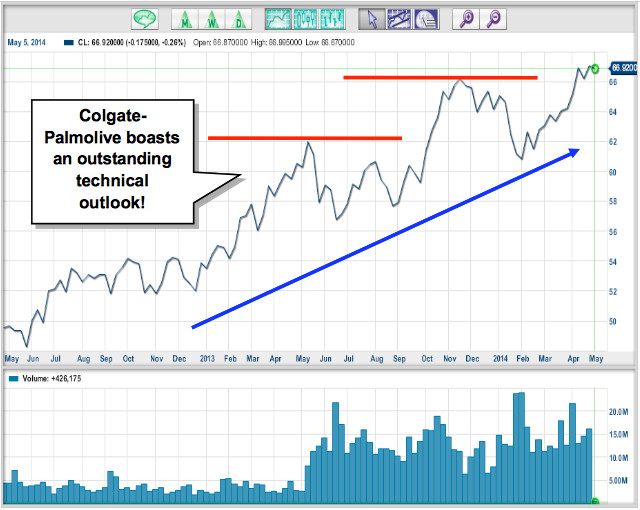Select the candlestick chart style

[306, 18]
